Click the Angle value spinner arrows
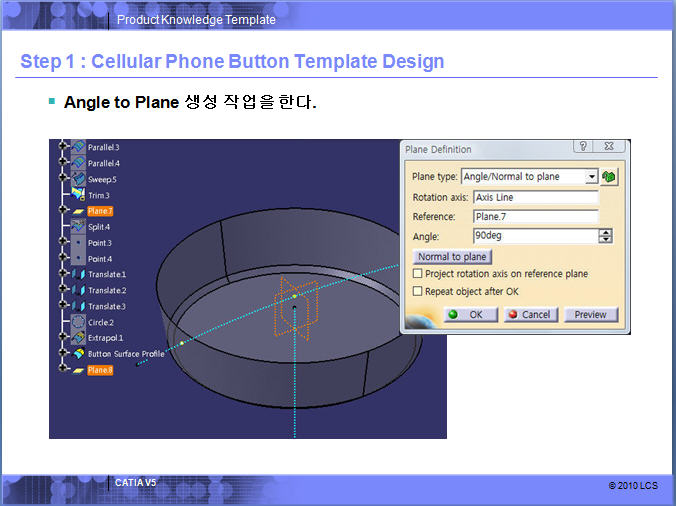 click(x=605, y=236)
